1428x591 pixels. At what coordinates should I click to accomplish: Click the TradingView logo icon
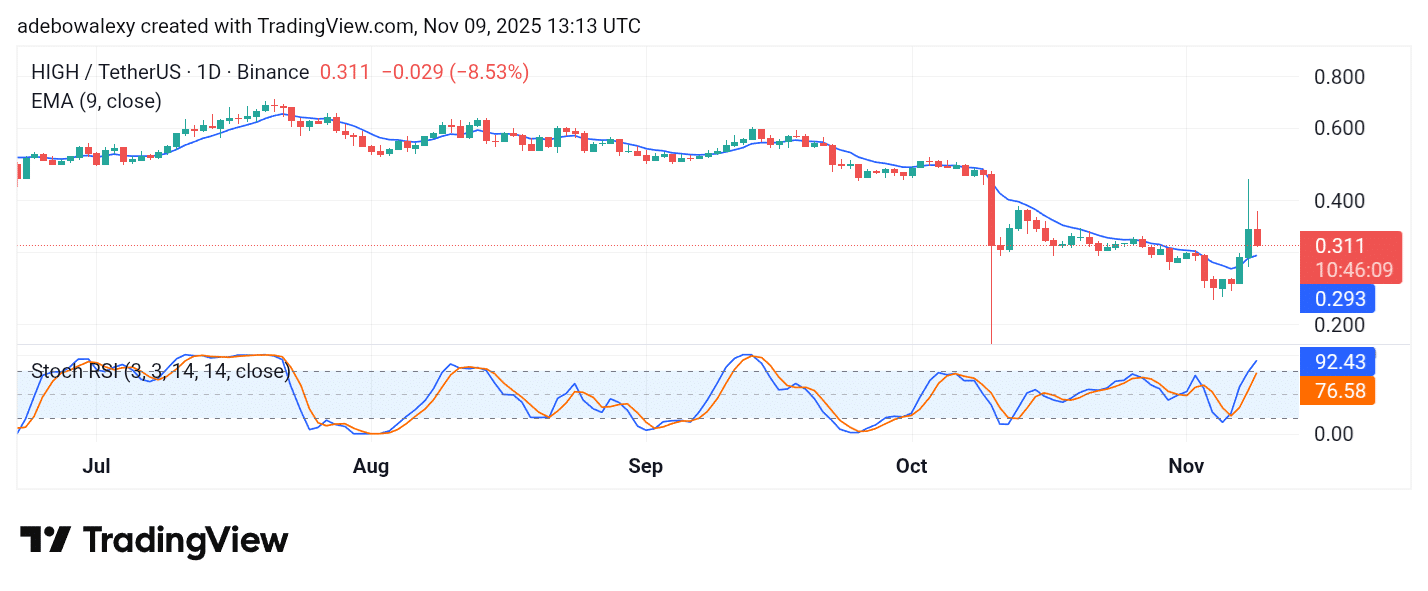pyautogui.click(x=45, y=541)
